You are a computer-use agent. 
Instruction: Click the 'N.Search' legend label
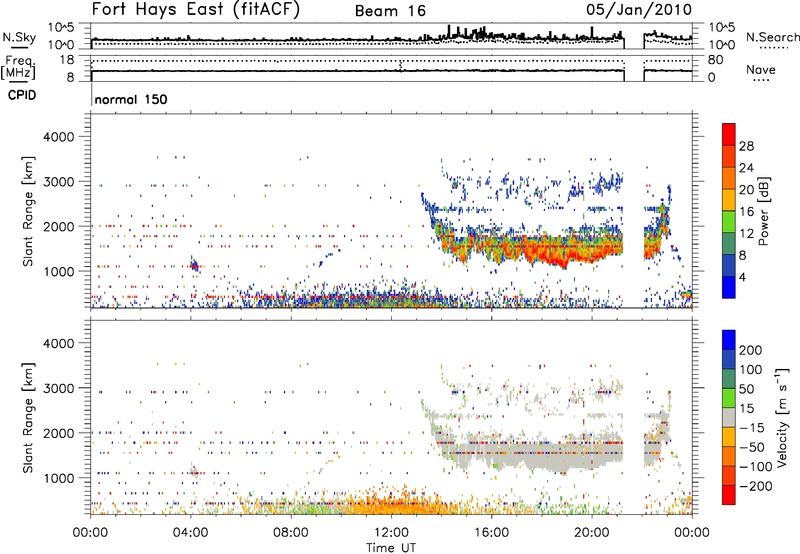click(x=772, y=37)
